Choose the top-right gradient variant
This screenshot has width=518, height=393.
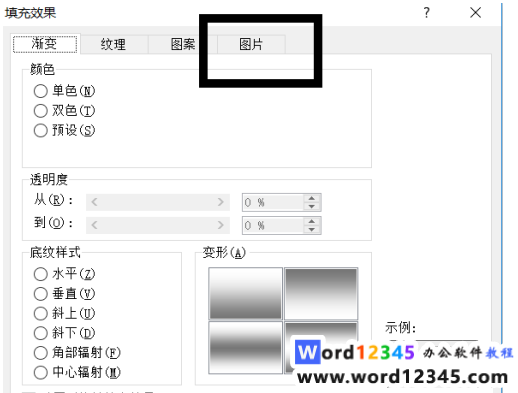pos(321,294)
